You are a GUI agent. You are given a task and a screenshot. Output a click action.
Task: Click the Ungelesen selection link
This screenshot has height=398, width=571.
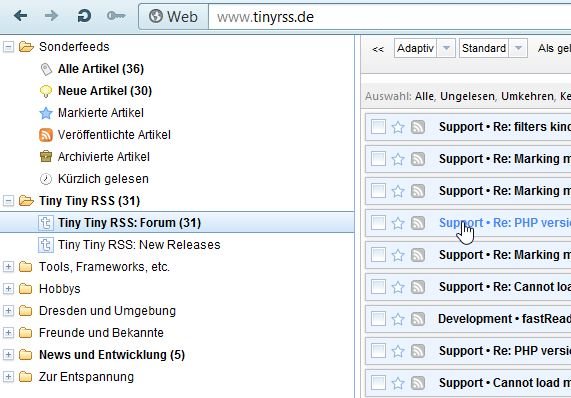pos(467,96)
